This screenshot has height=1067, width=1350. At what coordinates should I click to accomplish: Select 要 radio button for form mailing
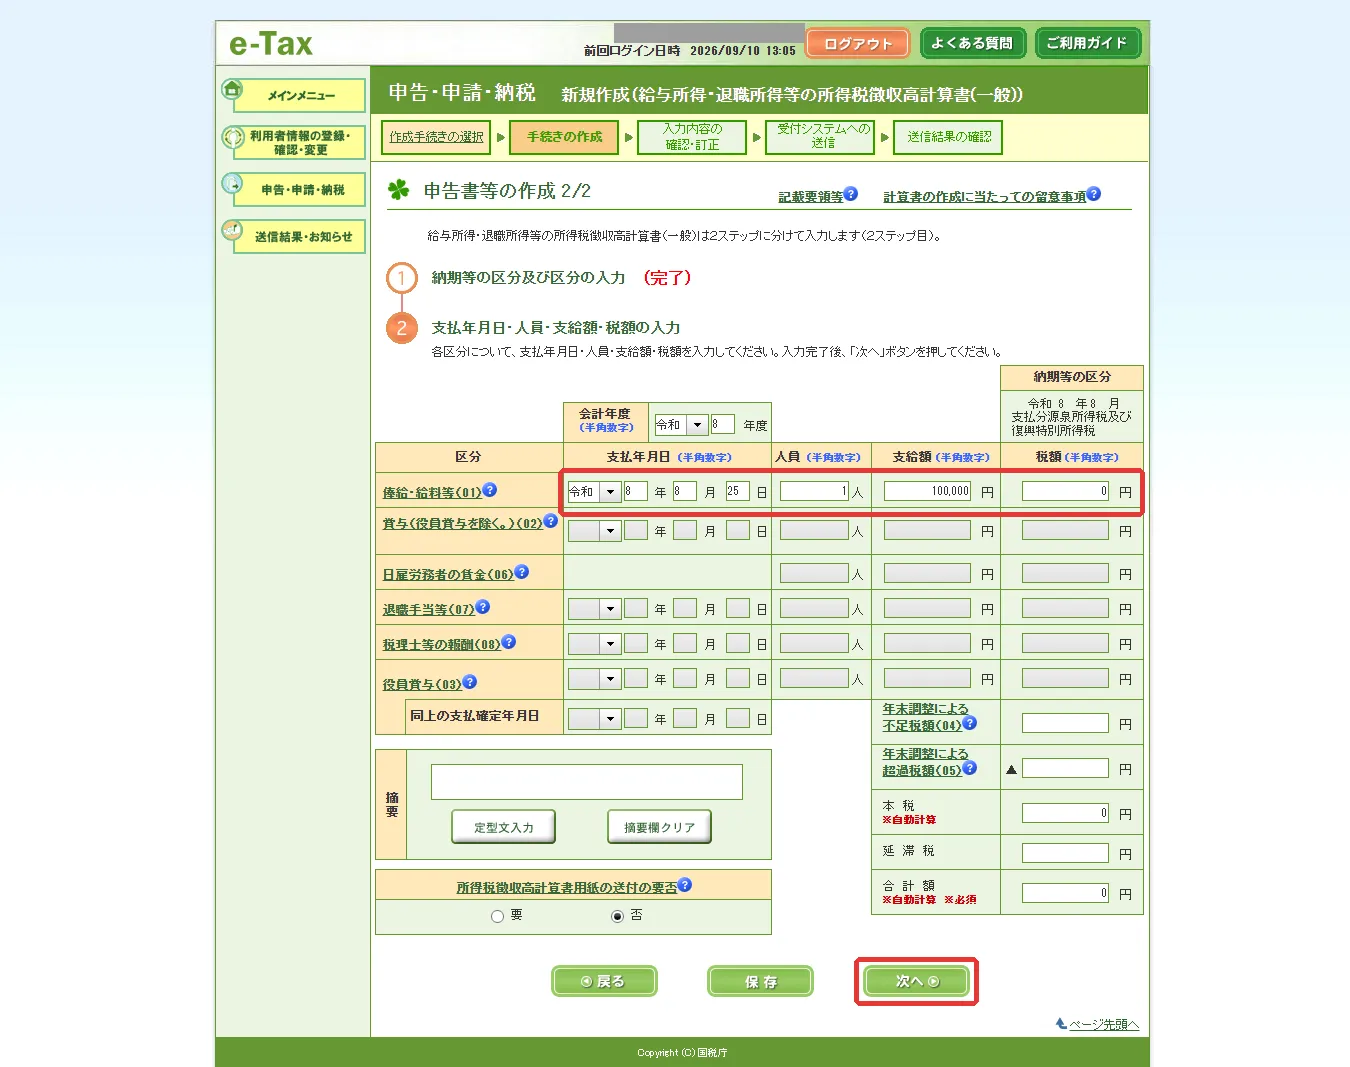[x=497, y=916]
